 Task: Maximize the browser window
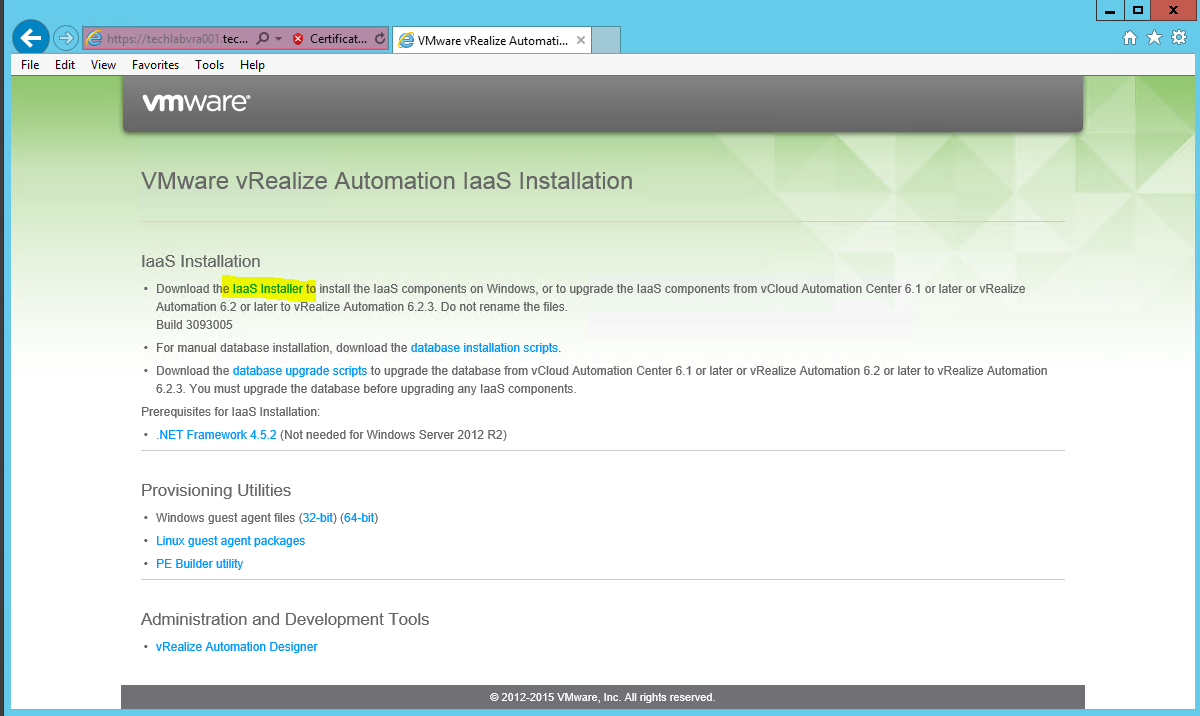tap(1137, 10)
